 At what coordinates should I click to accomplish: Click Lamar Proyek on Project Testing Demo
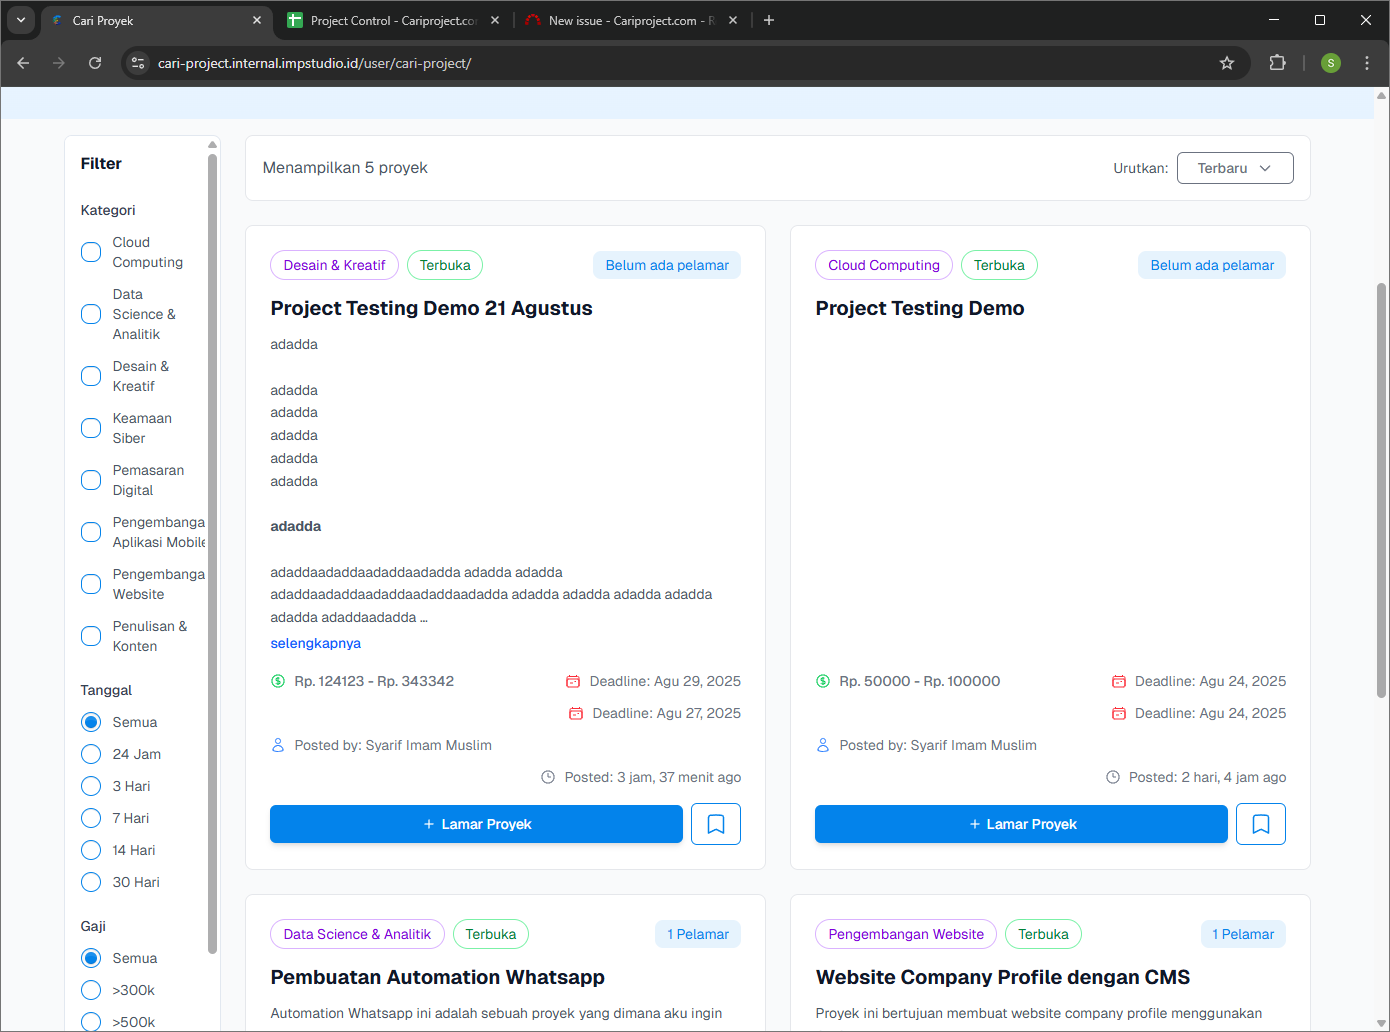tap(1020, 824)
